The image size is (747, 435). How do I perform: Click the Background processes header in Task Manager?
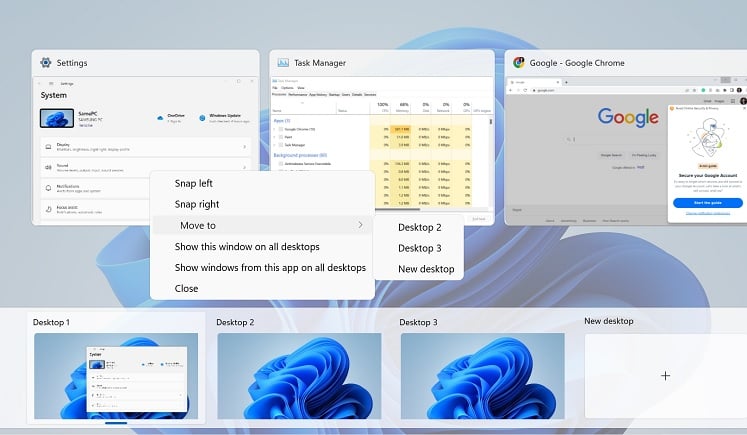300,155
